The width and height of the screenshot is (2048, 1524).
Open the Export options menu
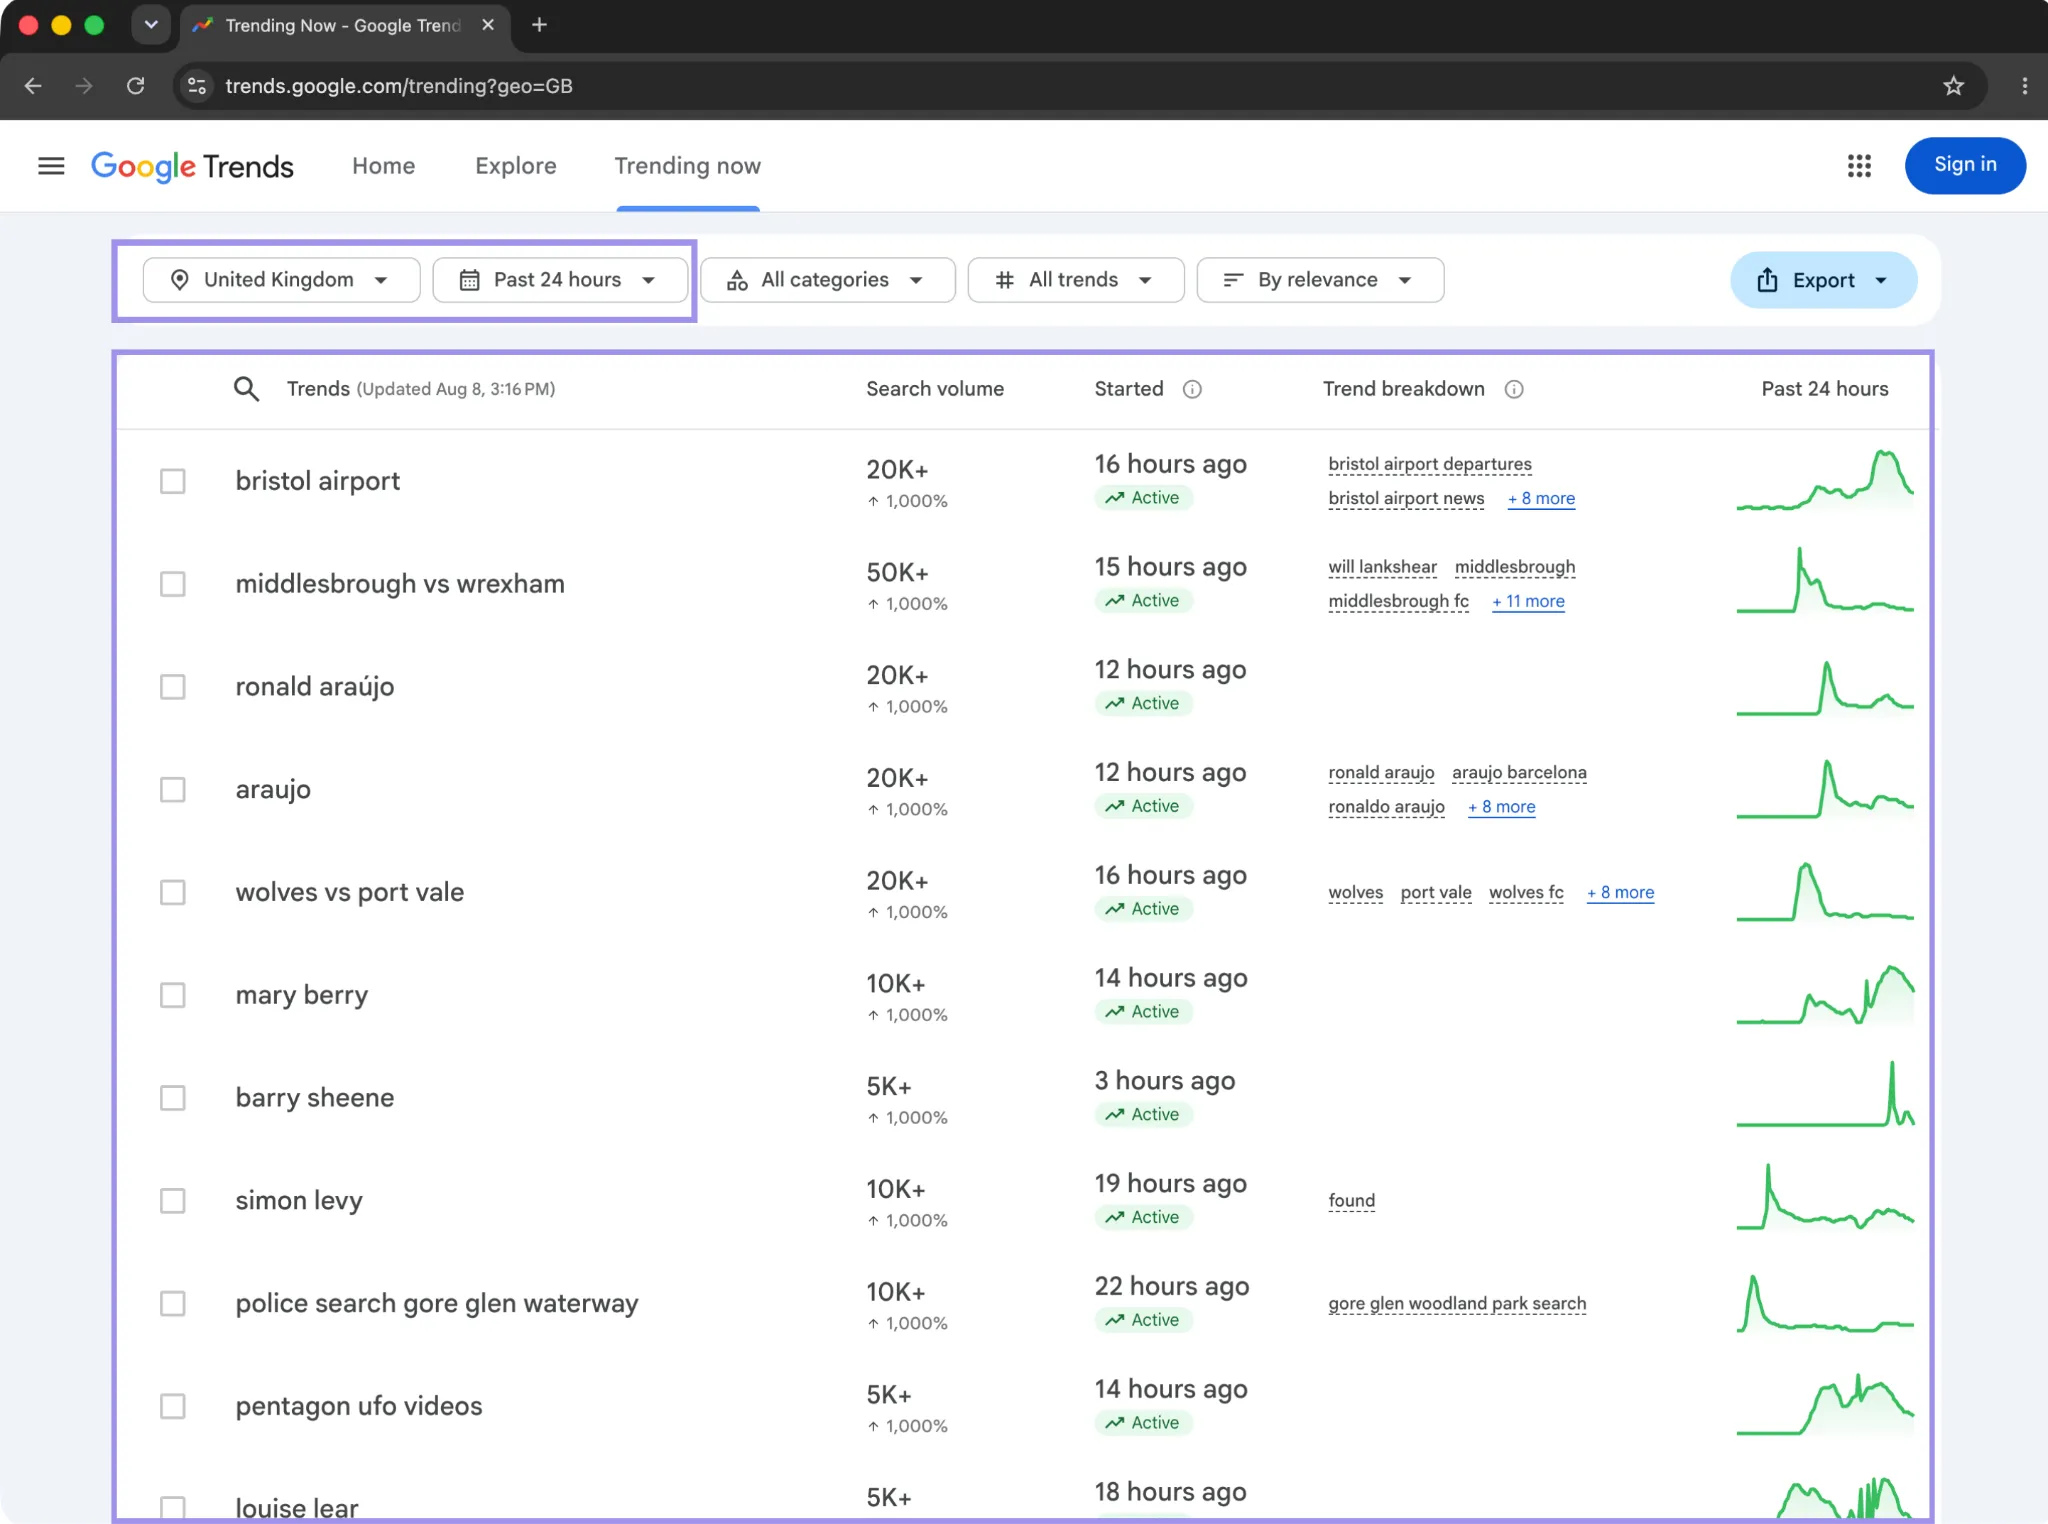[x=1823, y=280]
